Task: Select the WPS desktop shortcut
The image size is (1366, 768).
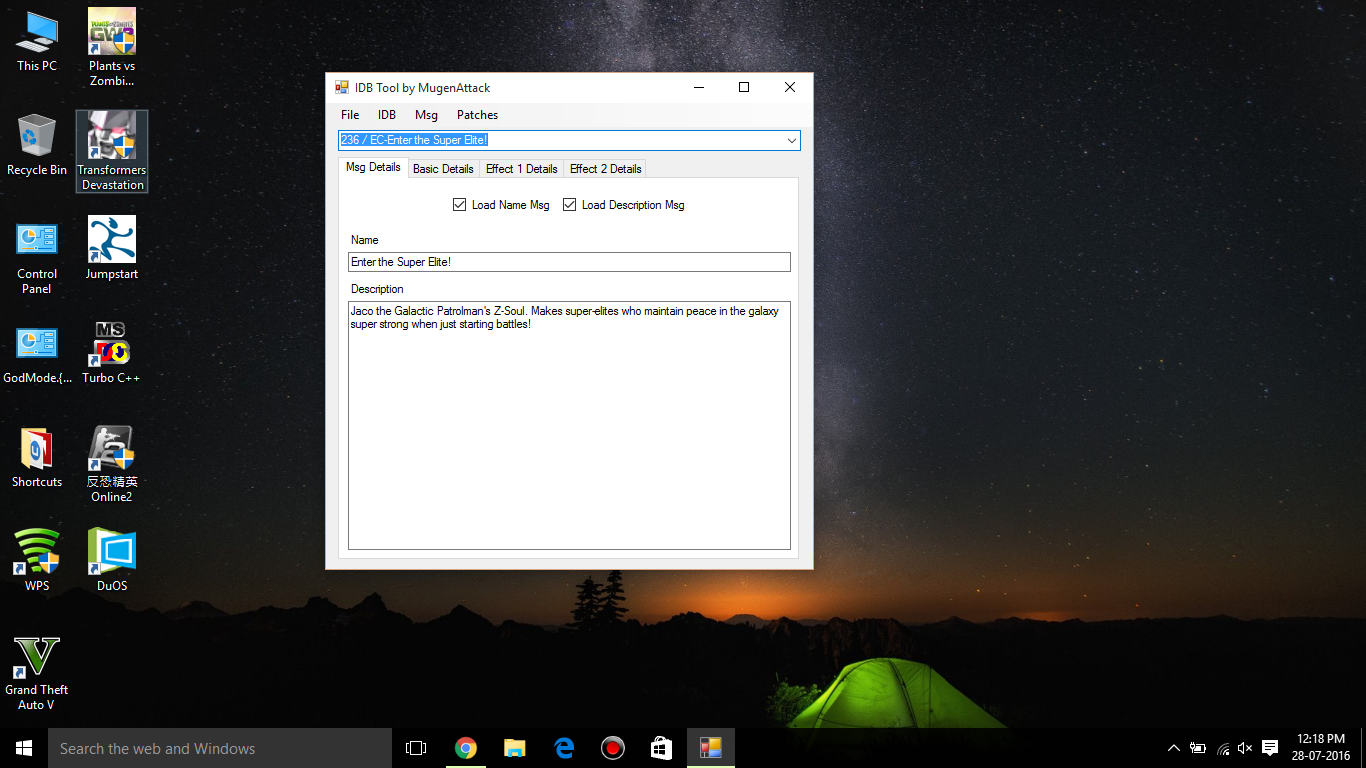Action: [x=37, y=560]
